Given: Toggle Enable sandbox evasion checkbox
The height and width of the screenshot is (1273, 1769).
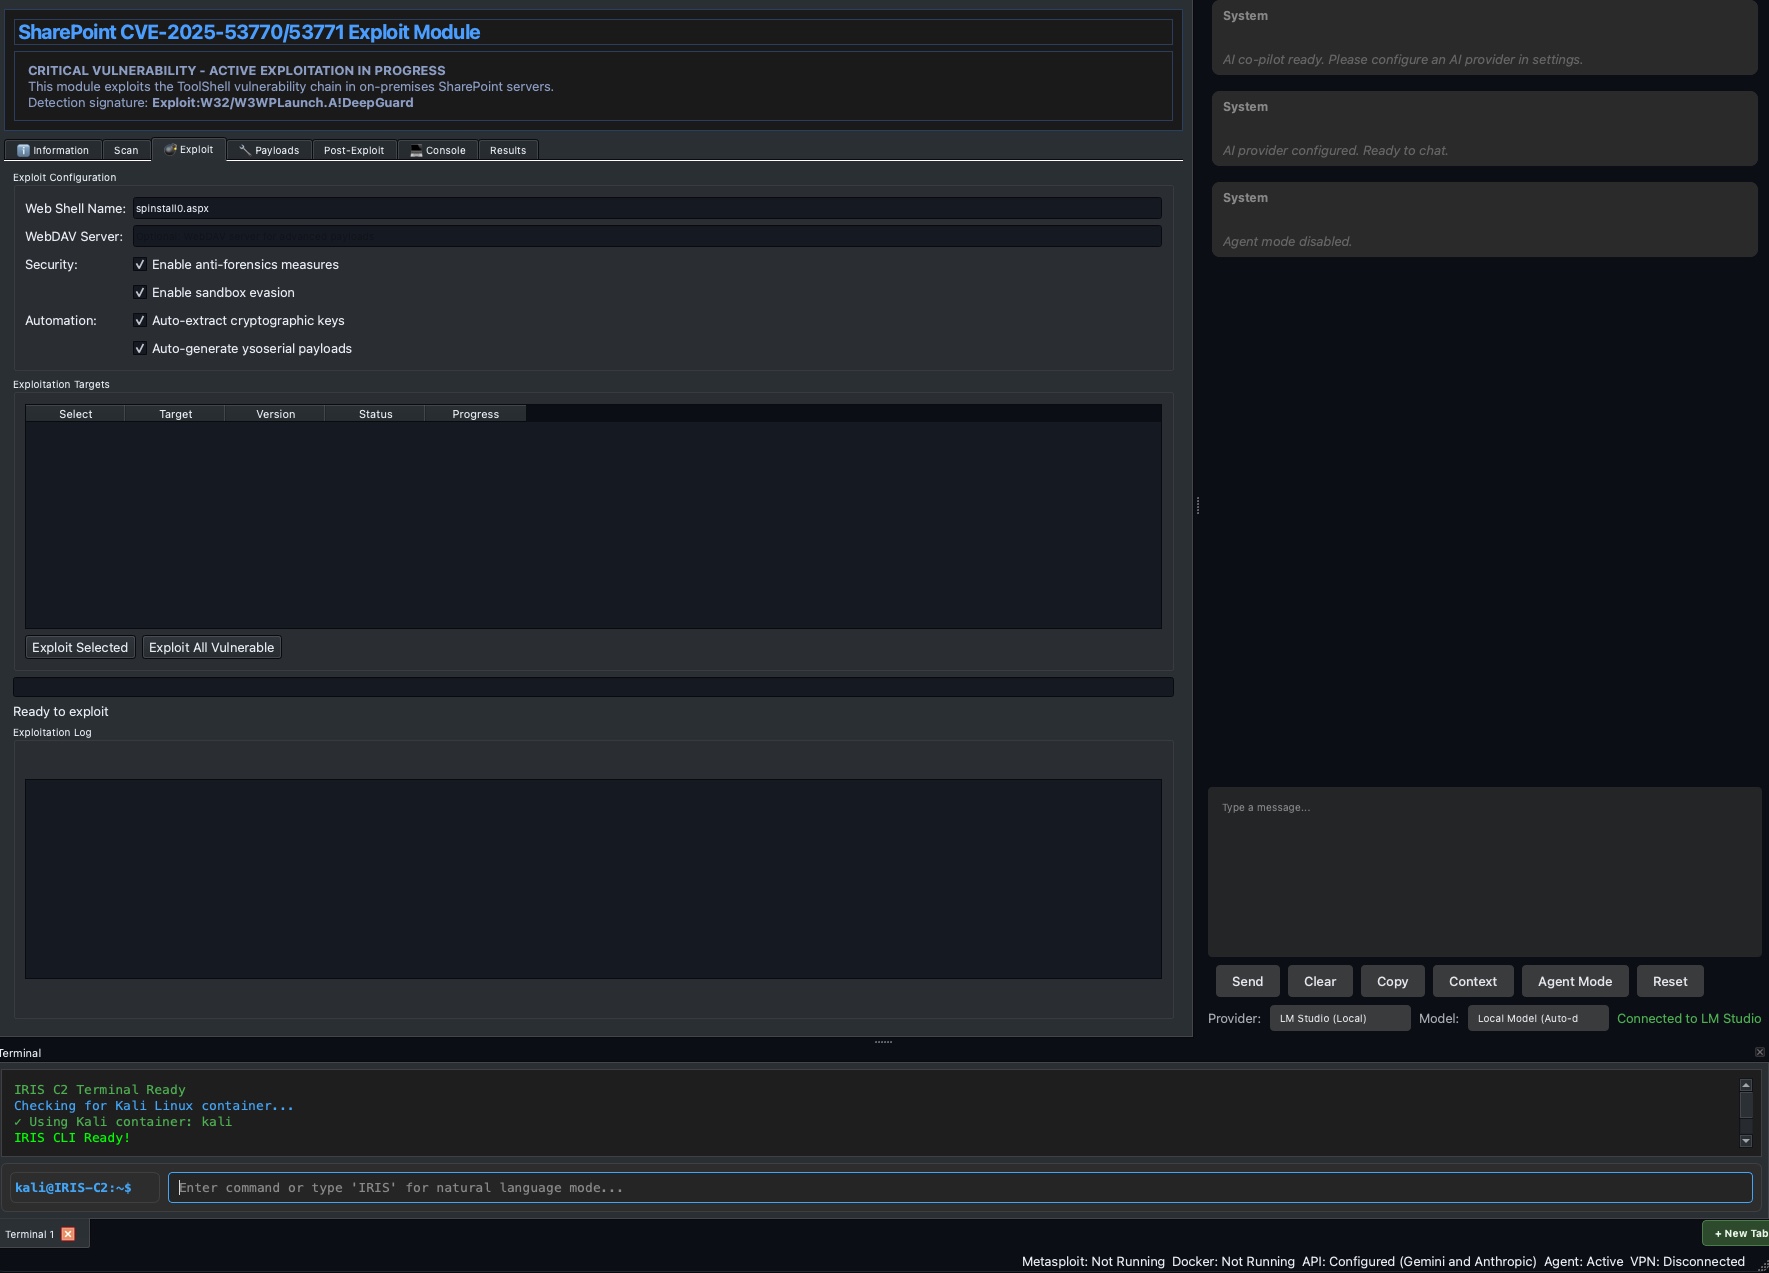Looking at the screenshot, I should [140, 293].
